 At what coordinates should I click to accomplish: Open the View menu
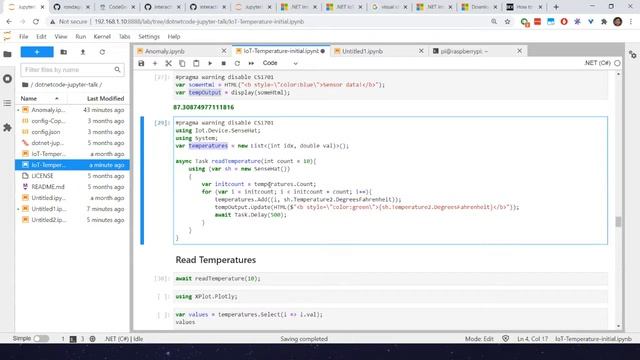tap(61, 36)
